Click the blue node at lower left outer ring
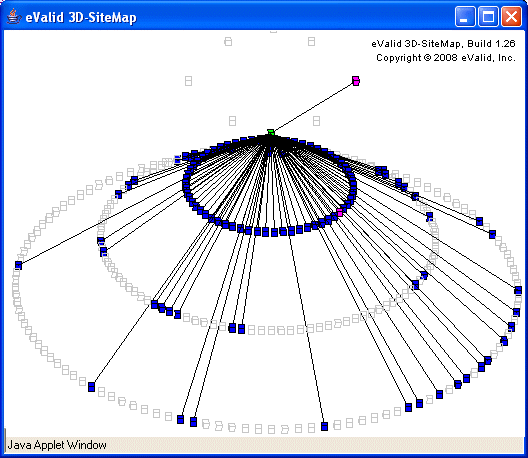This screenshot has width=528, height=458. [x=91, y=387]
